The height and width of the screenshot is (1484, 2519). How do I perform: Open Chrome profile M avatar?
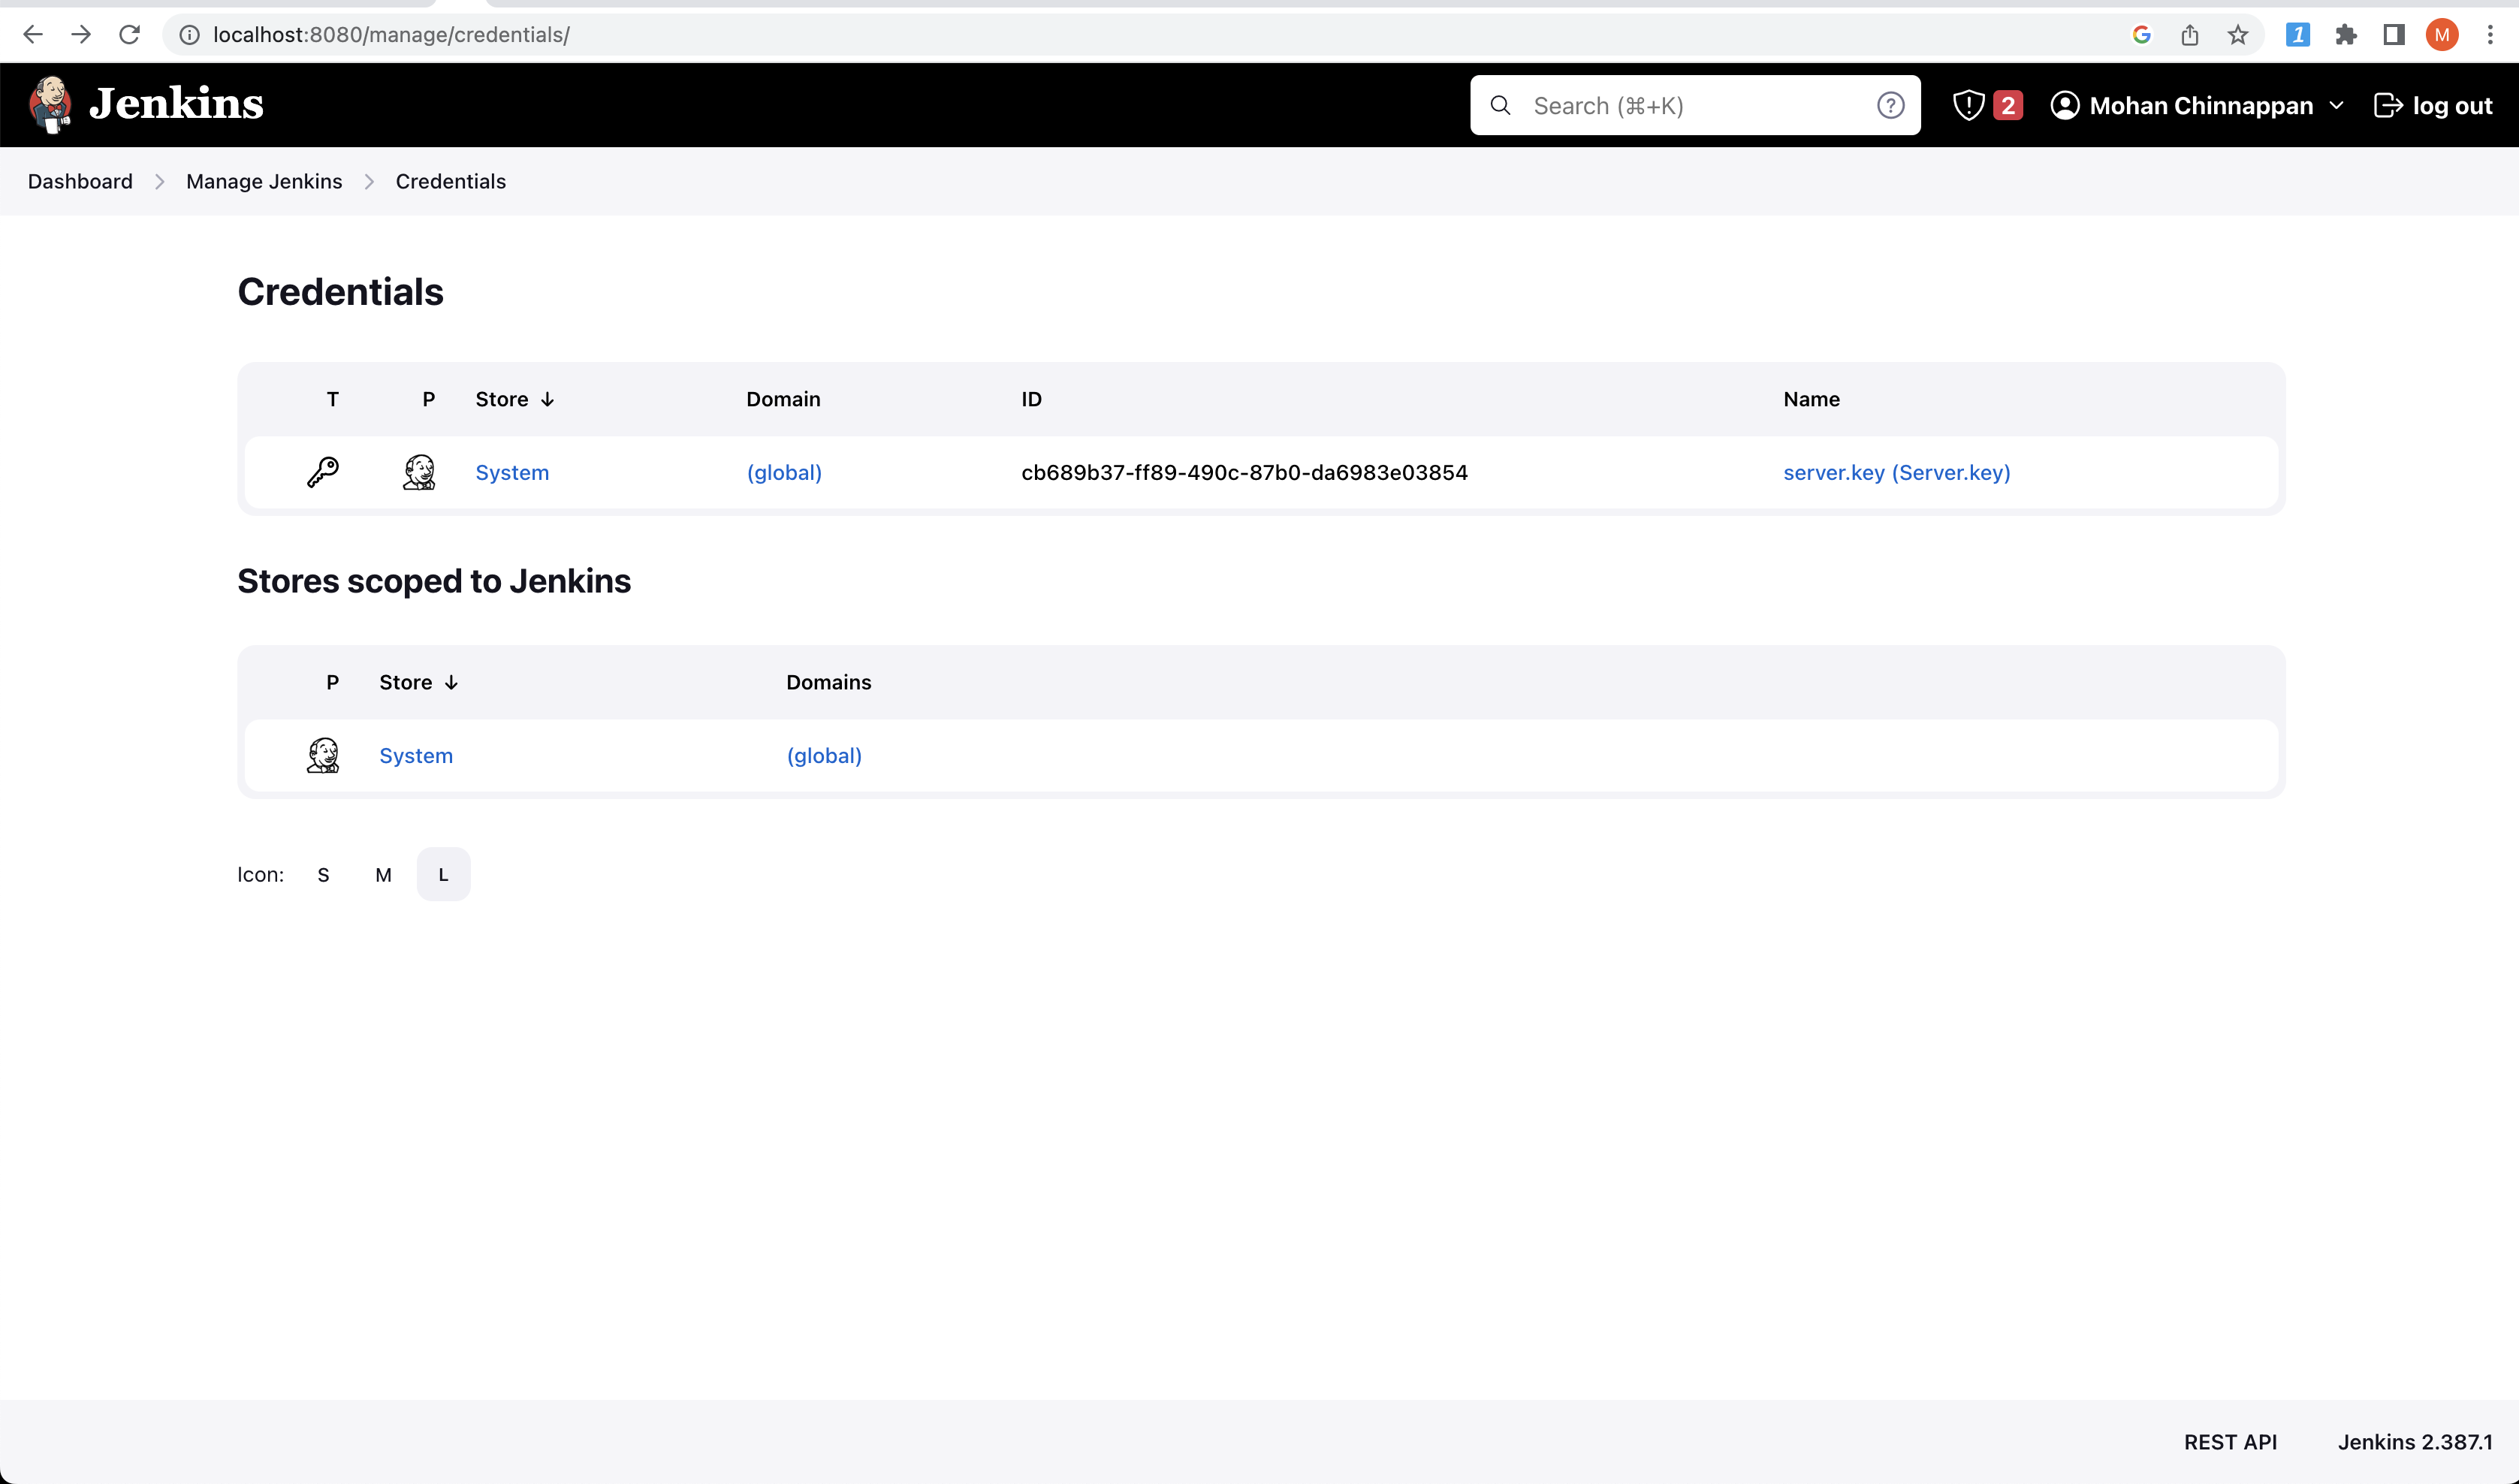tap(2441, 35)
